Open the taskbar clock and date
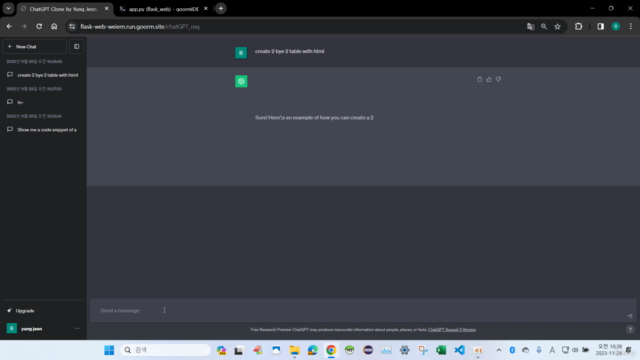Viewport: 640px width, 360px height. [610, 350]
